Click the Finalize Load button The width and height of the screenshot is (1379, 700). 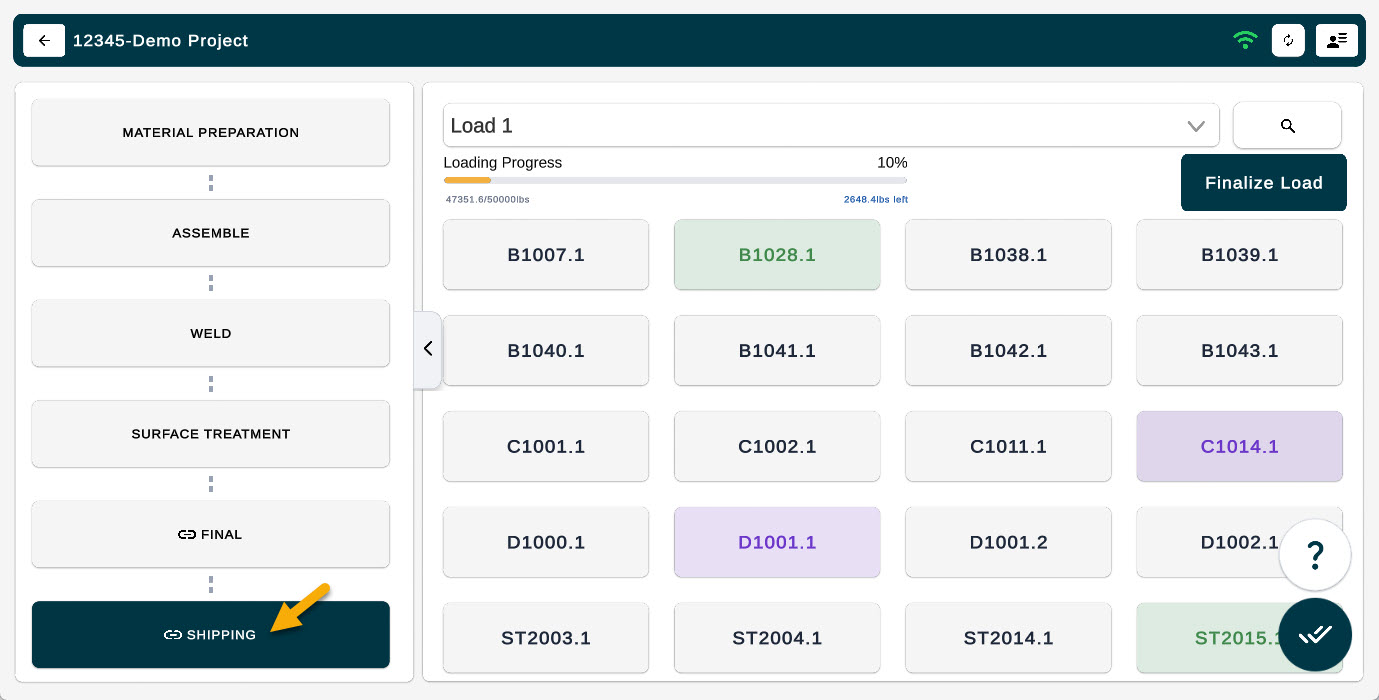click(x=1263, y=183)
